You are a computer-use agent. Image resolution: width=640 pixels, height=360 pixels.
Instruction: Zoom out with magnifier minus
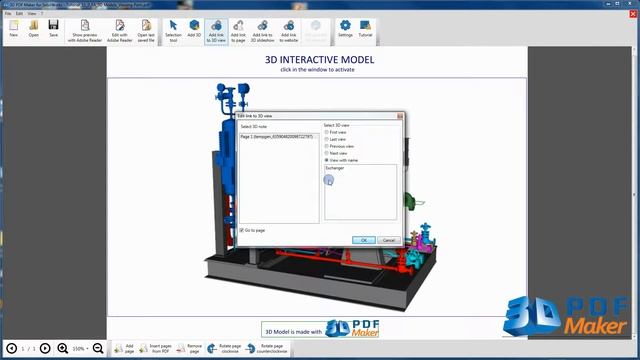(x=98, y=348)
